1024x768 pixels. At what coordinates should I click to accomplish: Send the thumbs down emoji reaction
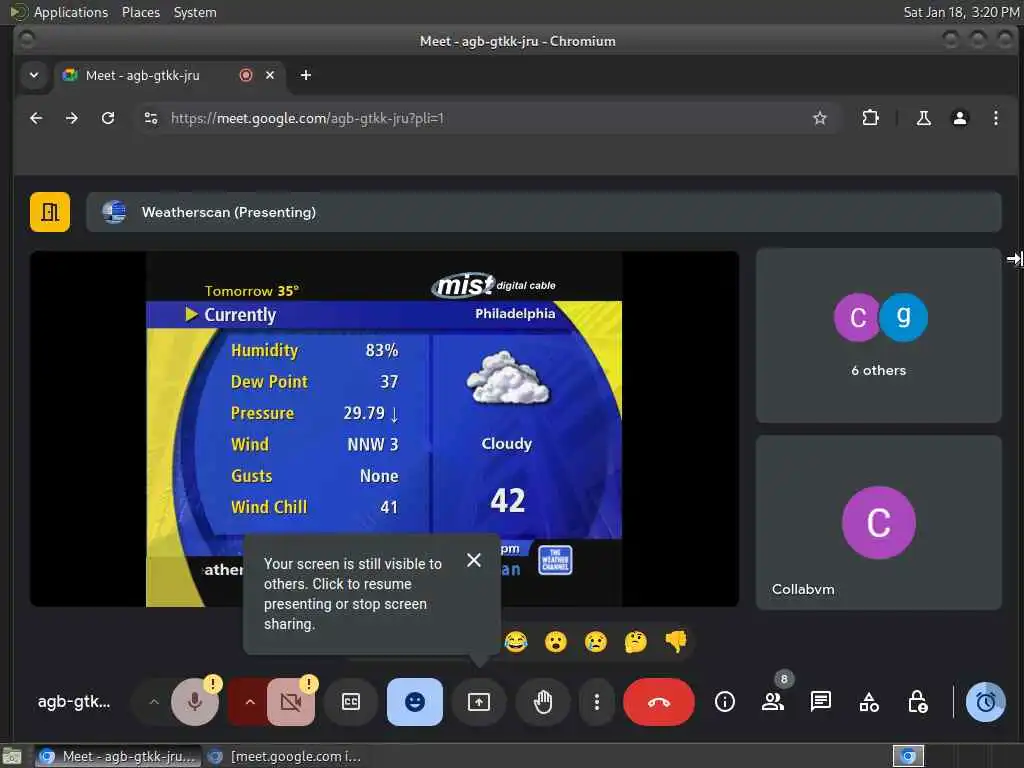tap(676, 642)
